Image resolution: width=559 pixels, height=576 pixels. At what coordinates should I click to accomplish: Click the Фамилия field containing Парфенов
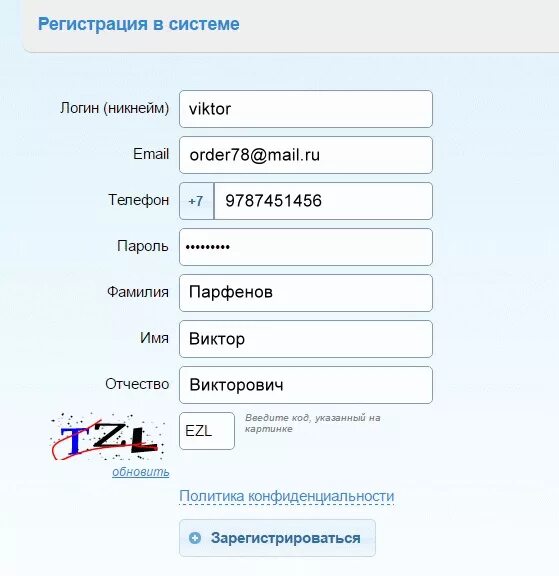(x=306, y=293)
